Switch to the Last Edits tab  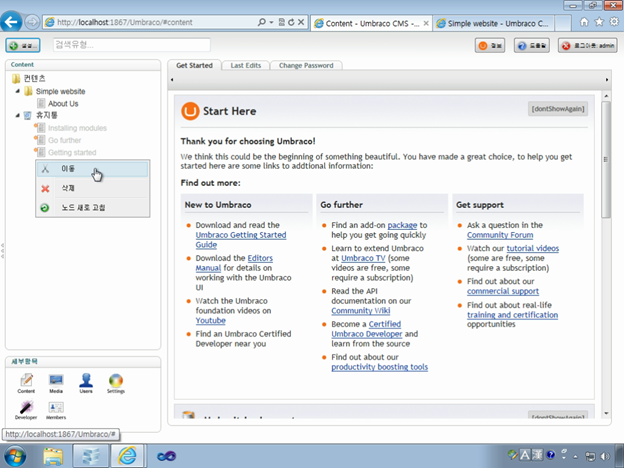click(246, 65)
